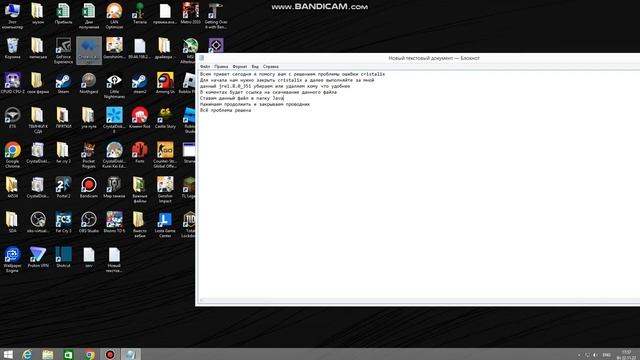Open the Файл menu in Notepad
This screenshot has height=360, width=640.
click(205, 67)
